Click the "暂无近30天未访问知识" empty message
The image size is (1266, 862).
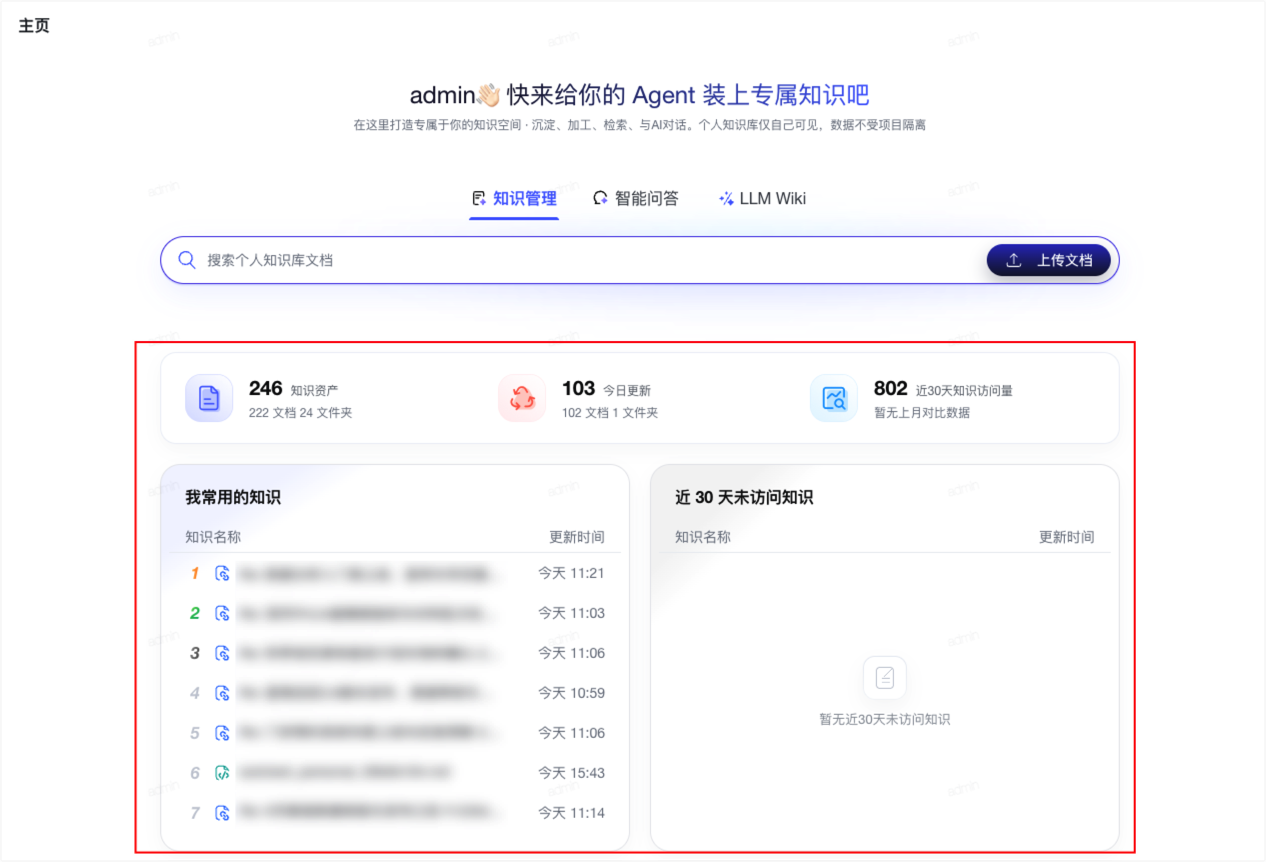[x=885, y=719]
